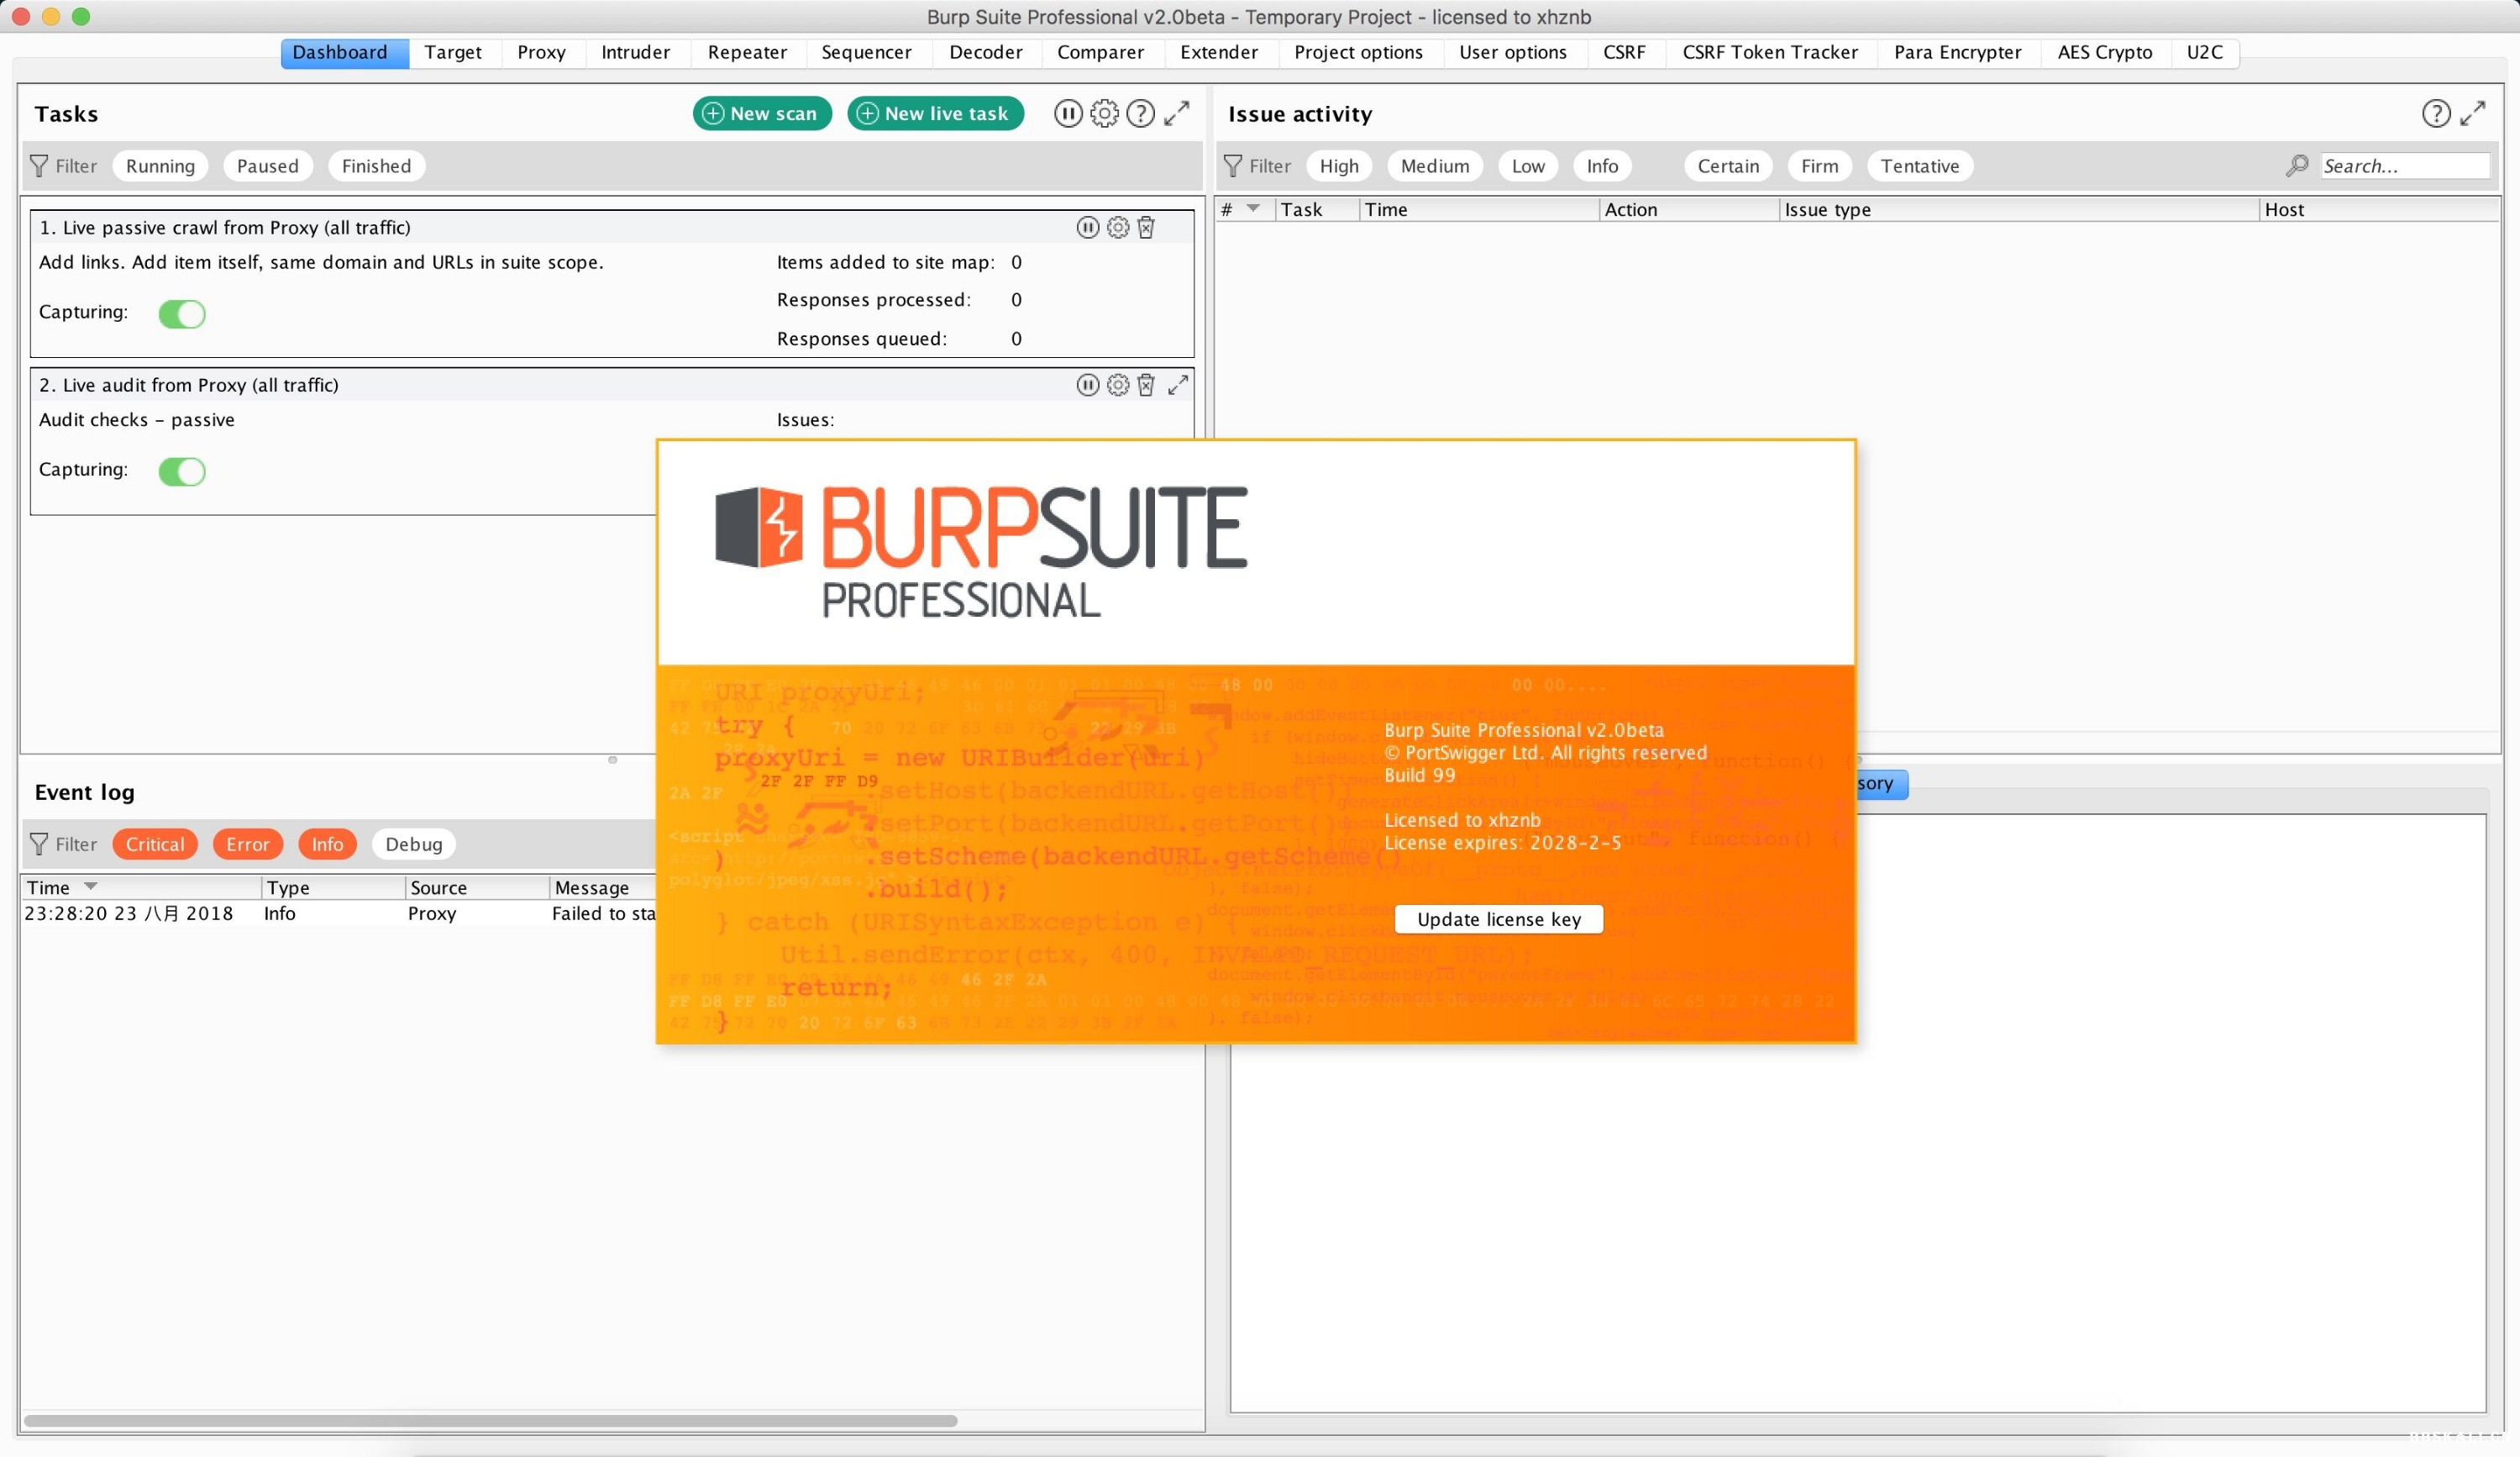
Task: Open the Extender tab
Action: [x=1215, y=52]
